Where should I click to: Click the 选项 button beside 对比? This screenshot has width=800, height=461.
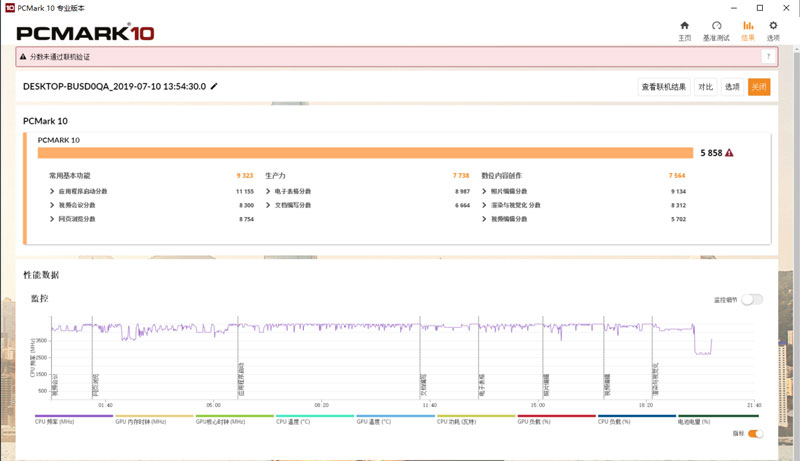[733, 87]
